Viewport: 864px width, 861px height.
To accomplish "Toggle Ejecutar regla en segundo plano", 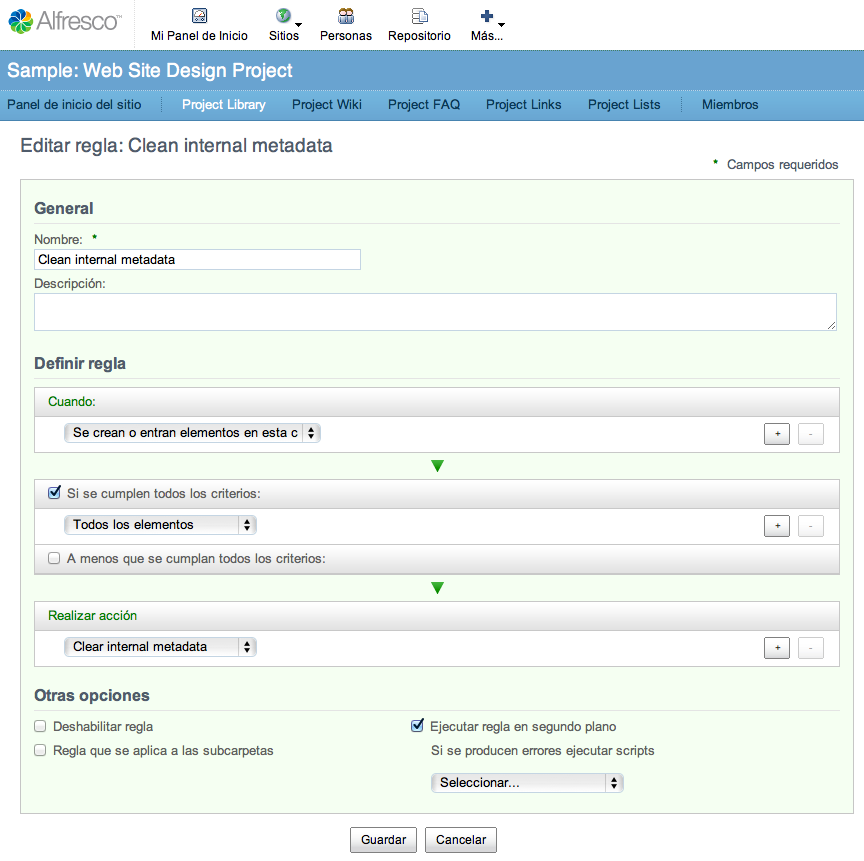I will click(418, 725).
